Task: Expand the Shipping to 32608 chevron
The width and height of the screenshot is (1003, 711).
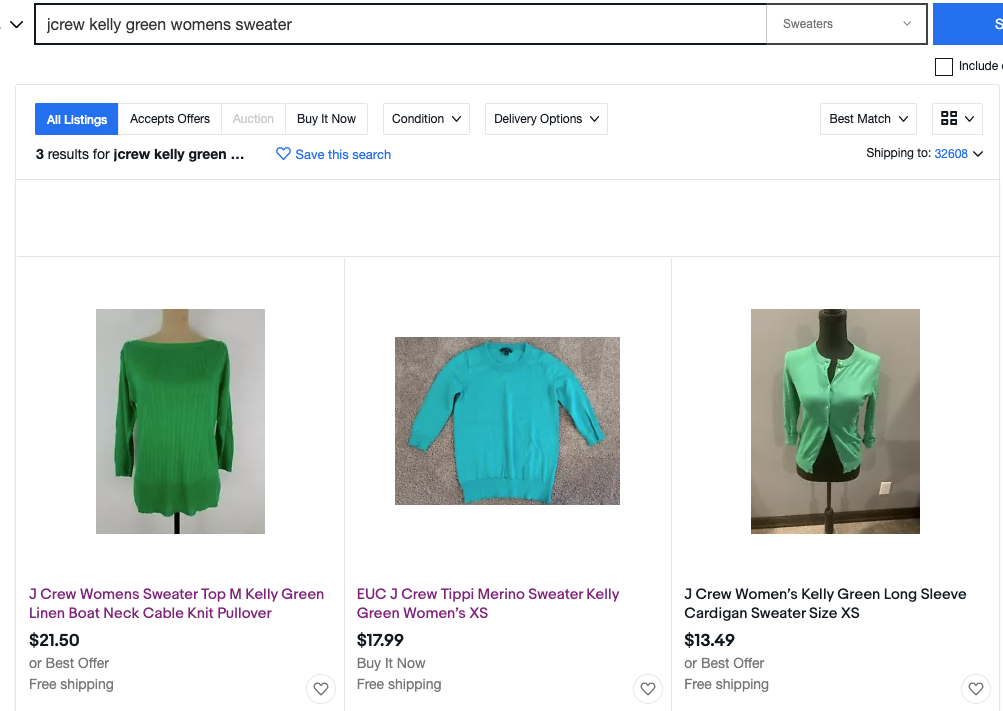Action: 978,154
